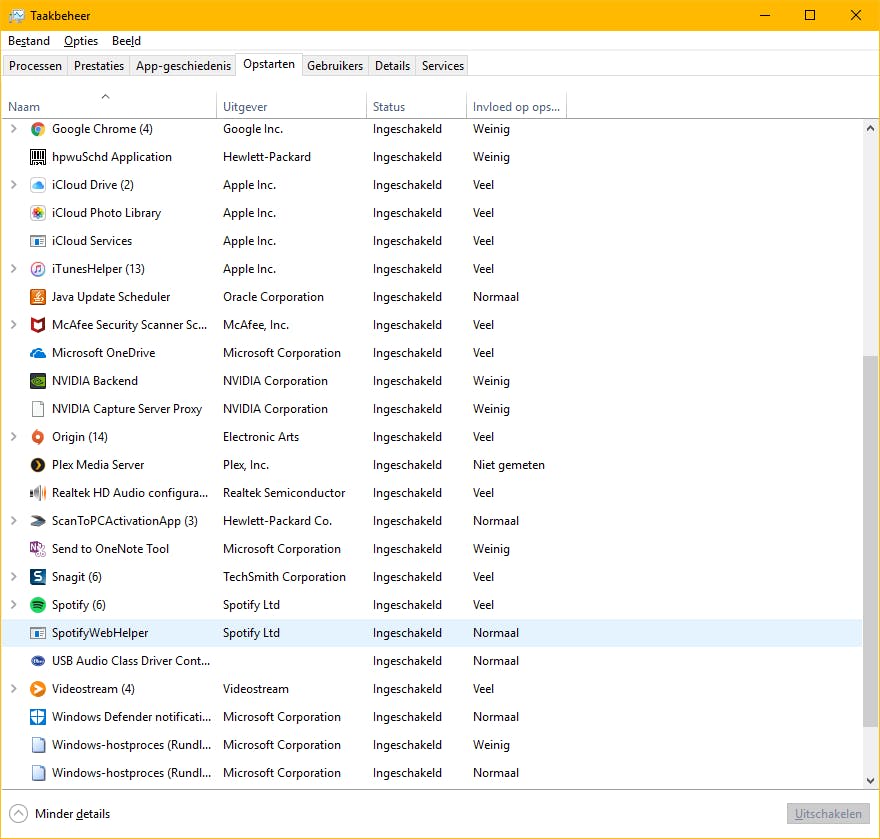Click the USB Audio Class Driver icon

point(38,661)
